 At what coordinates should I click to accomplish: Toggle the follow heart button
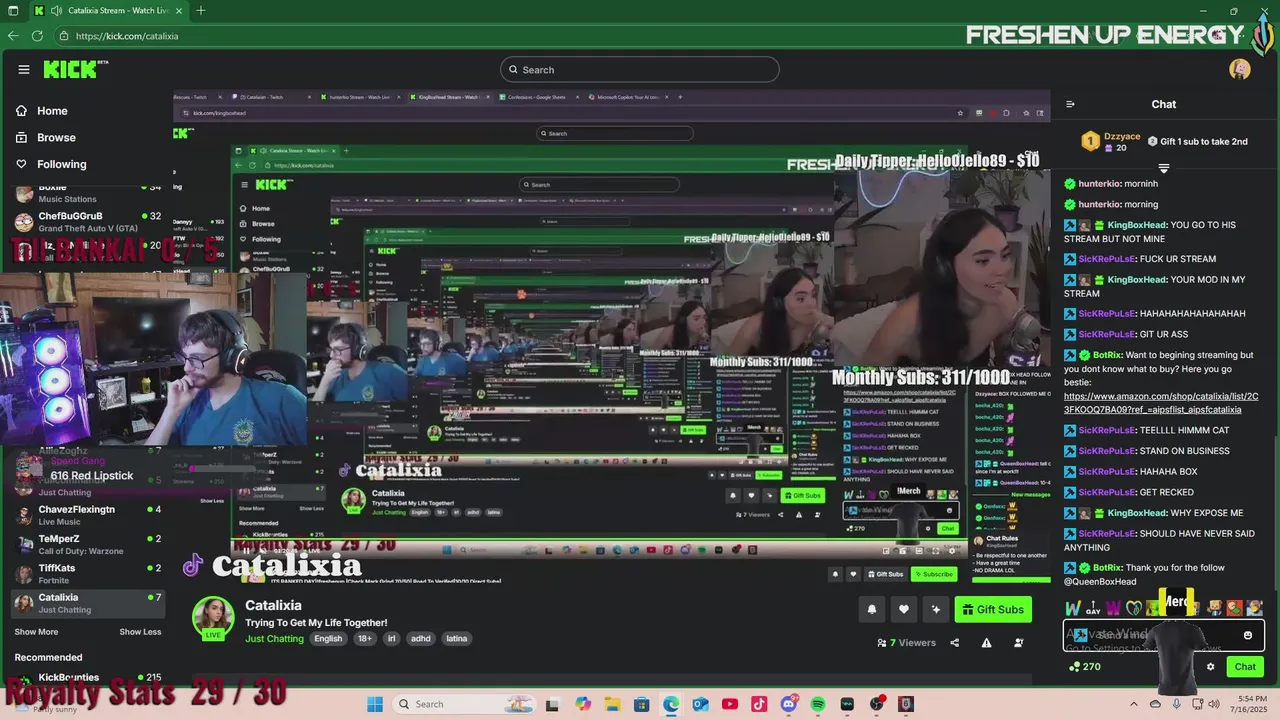(x=904, y=609)
